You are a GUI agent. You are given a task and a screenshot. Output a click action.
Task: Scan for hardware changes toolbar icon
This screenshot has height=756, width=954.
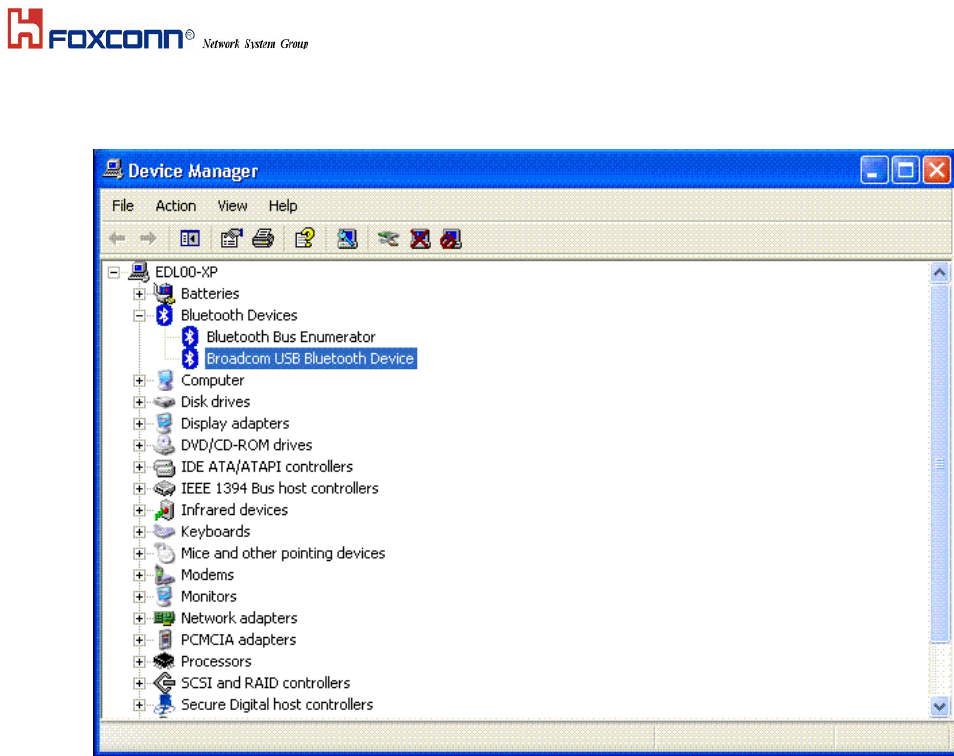pyautogui.click(x=347, y=238)
